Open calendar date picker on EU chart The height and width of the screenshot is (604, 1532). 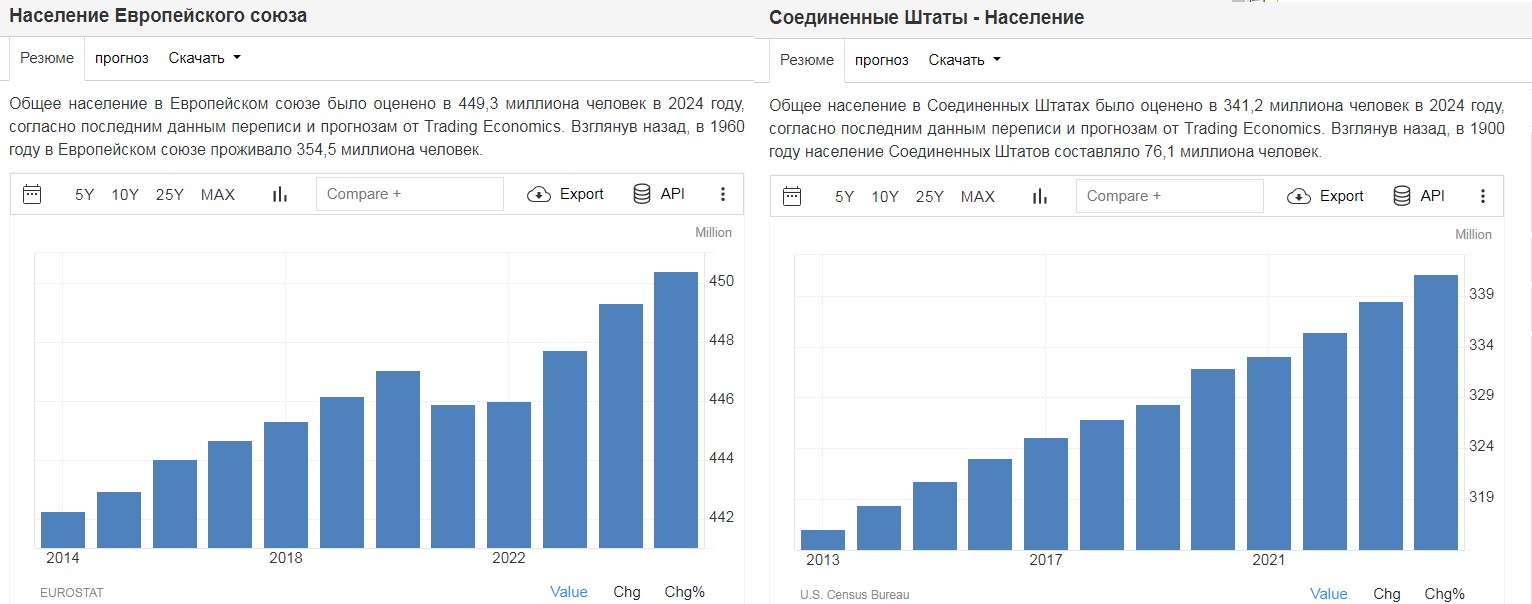(32, 194)
